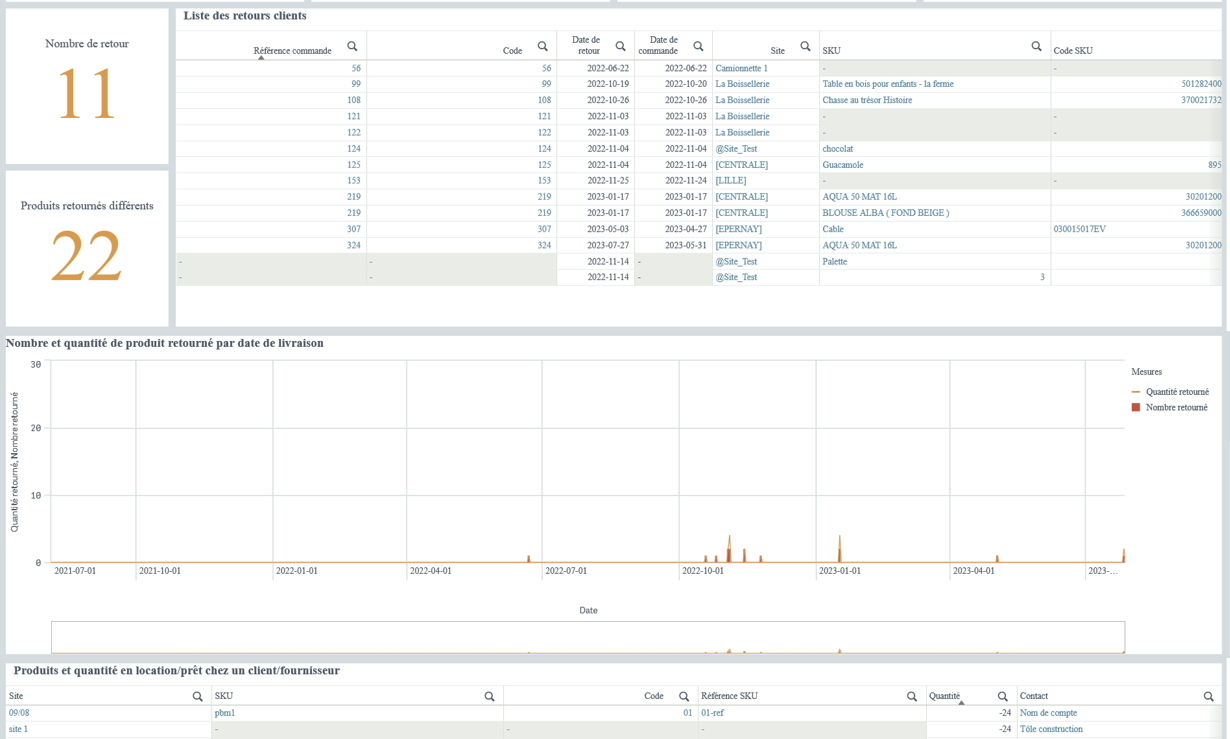This screenshot has width=1230, height=739.
Task: Click the 'Nombre retourné' legend label
Action: (1176, 407)
